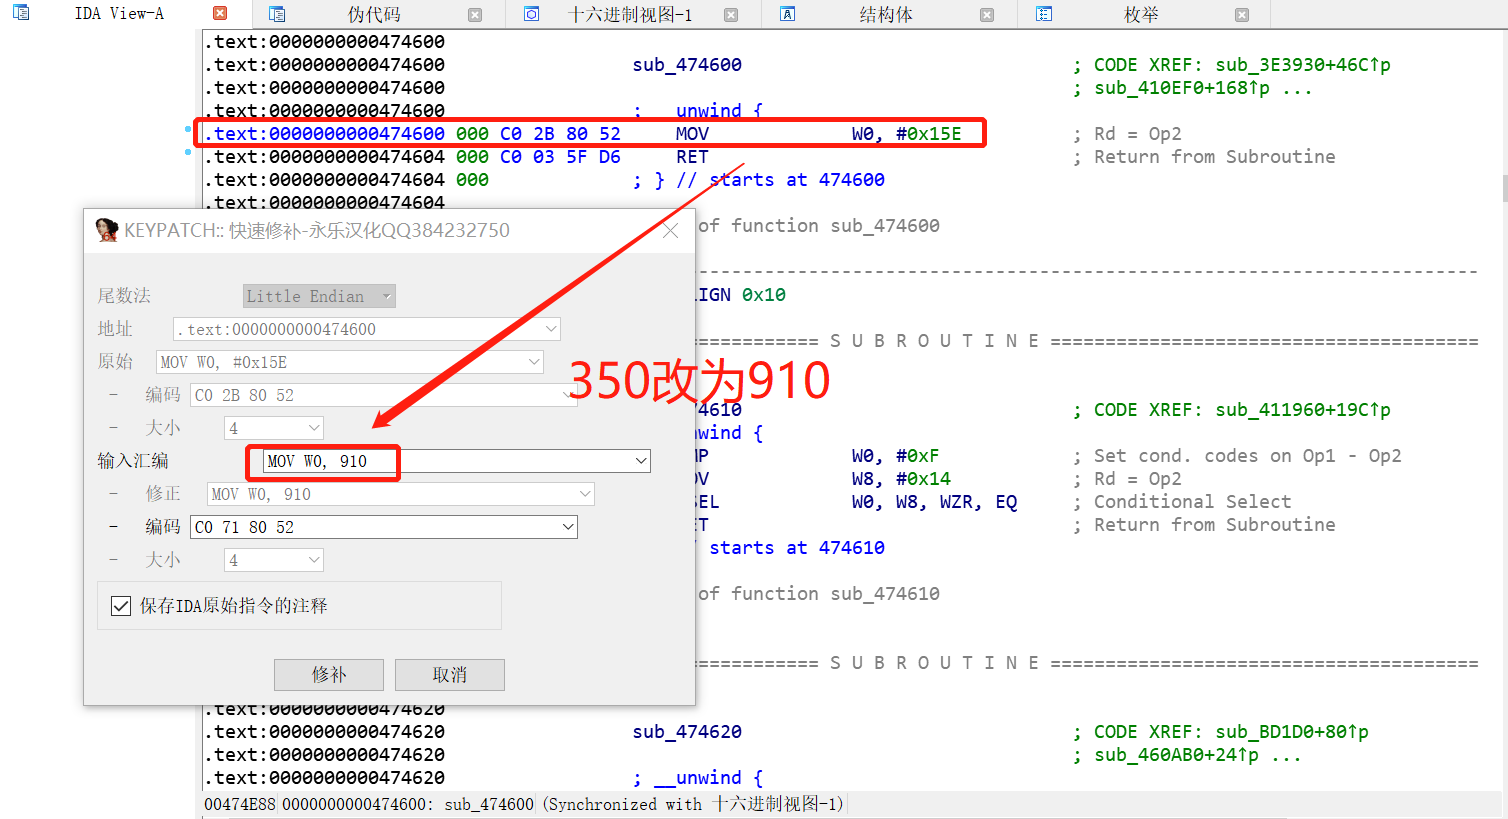This screenshot has height=819, width=1508.
Task: Close the KEYPATCH dialog
Action: [671, 230]
